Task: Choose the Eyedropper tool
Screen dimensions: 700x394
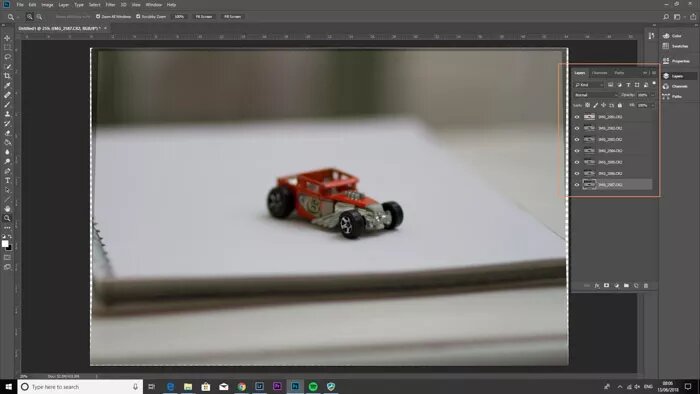Action: point(7,85)
